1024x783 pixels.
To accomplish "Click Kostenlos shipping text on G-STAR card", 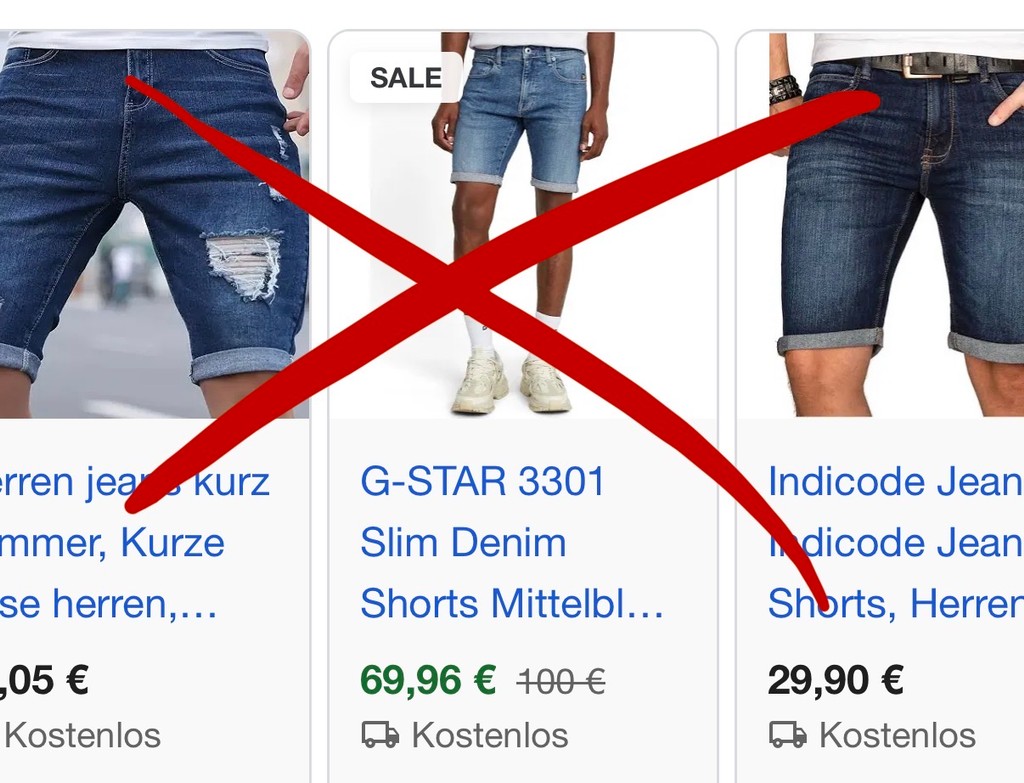I will pyautogui.click(x=490, y=735).
